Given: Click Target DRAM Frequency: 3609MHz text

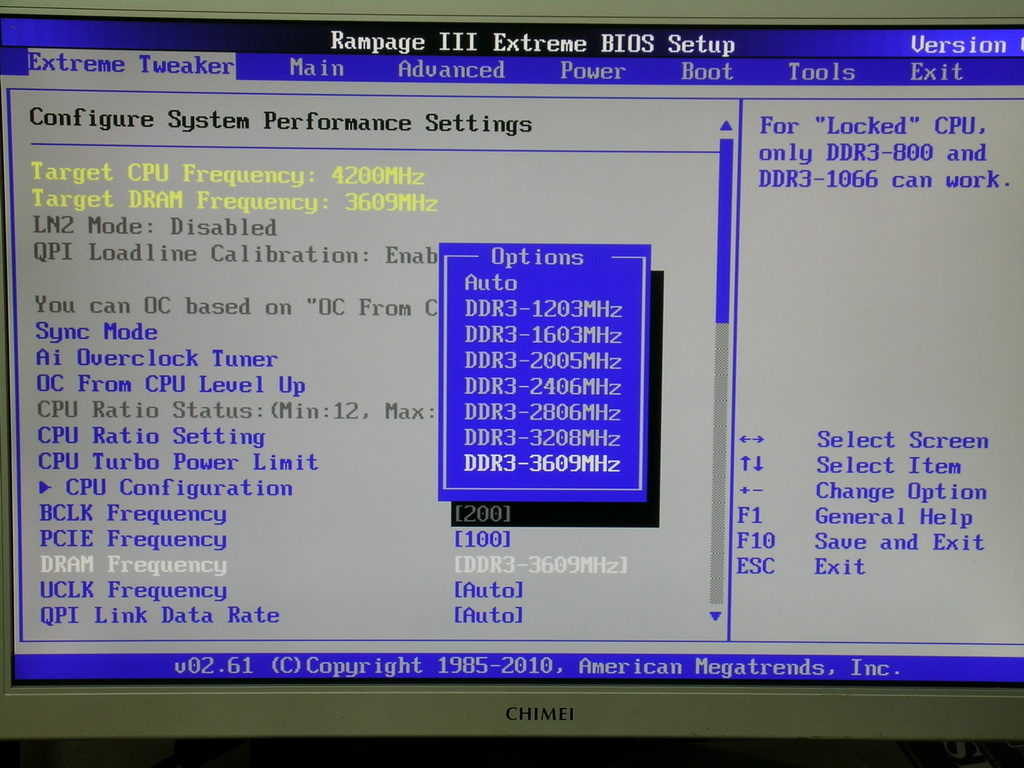Looking at the screenshot, I should (x=235, y=200).
